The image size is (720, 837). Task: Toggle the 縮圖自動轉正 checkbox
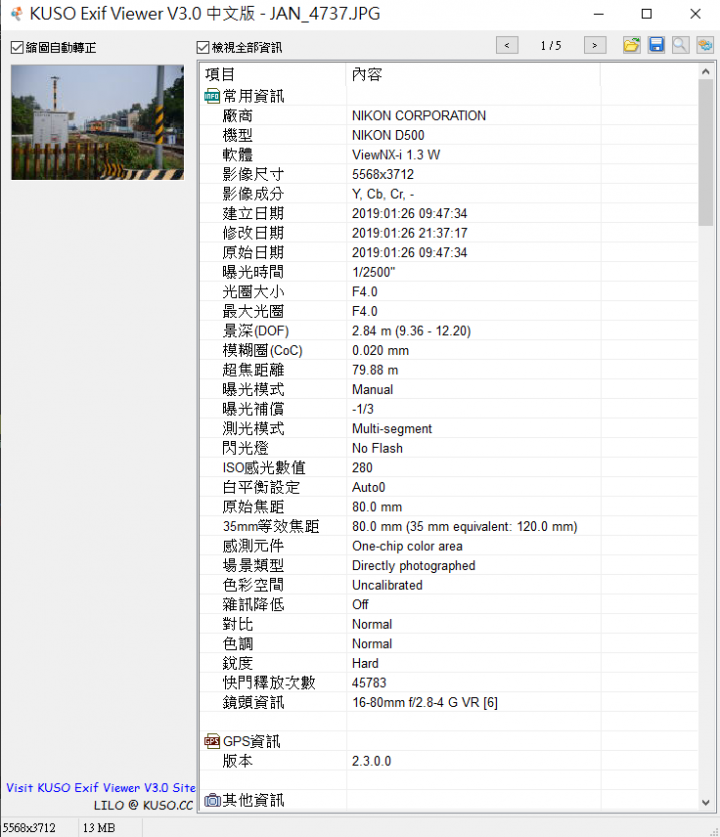coord(17,48)
